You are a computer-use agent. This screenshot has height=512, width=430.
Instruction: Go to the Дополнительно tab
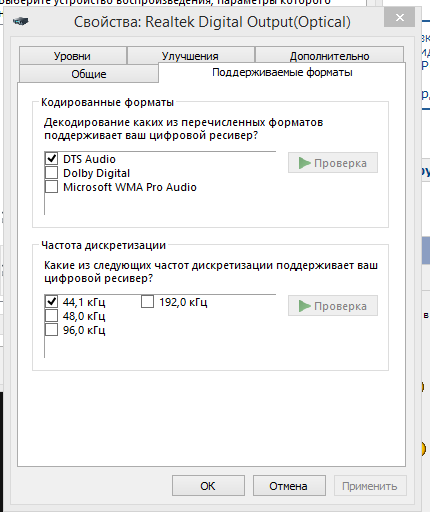[x=329, y=56]
